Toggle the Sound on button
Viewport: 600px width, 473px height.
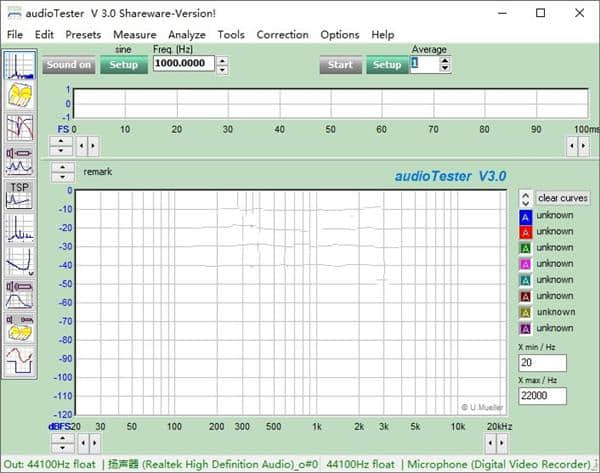click(x=68, y=65)
